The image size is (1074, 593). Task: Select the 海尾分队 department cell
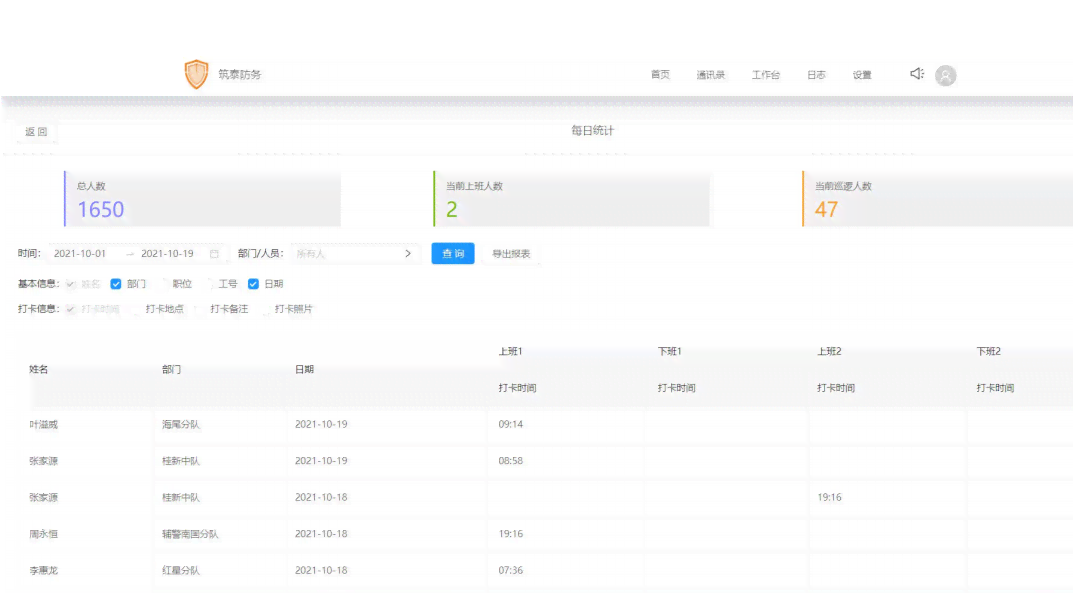pos(181,425)
